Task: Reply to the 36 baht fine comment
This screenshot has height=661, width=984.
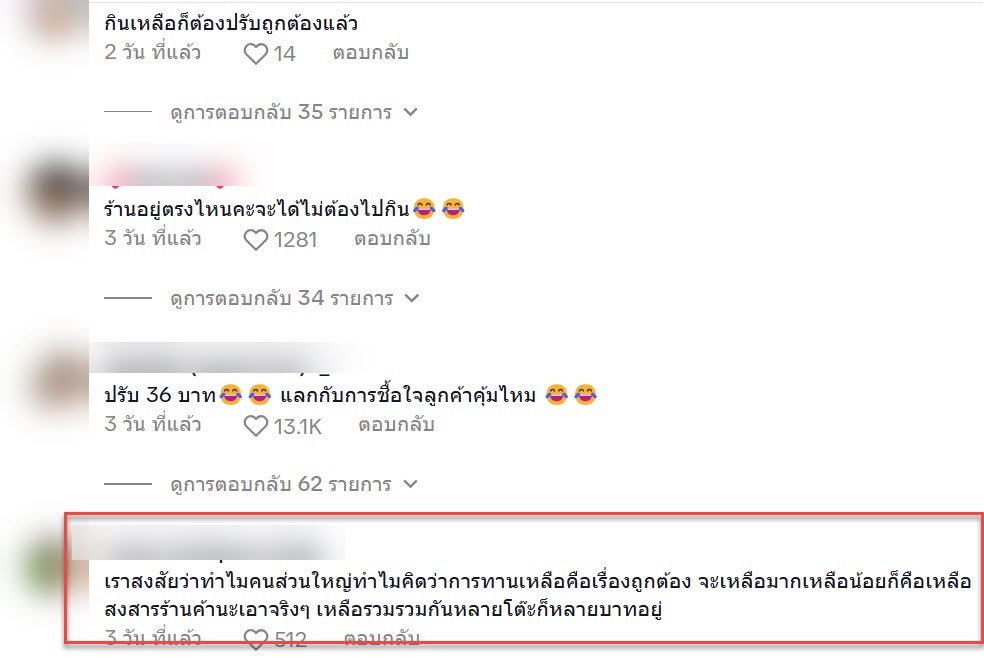Action: pyautogui.click(x=396, y=425)
